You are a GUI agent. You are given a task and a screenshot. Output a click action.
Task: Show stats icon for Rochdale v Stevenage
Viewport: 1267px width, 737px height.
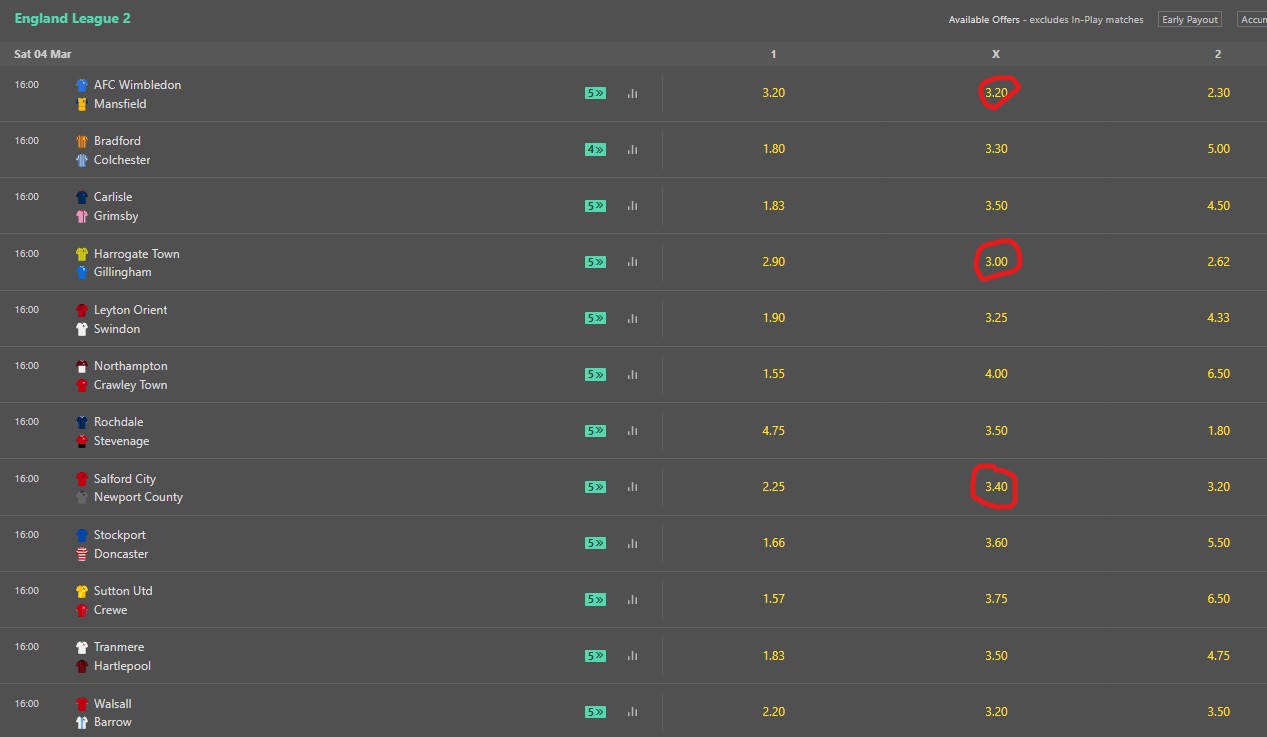click(632, 431)
